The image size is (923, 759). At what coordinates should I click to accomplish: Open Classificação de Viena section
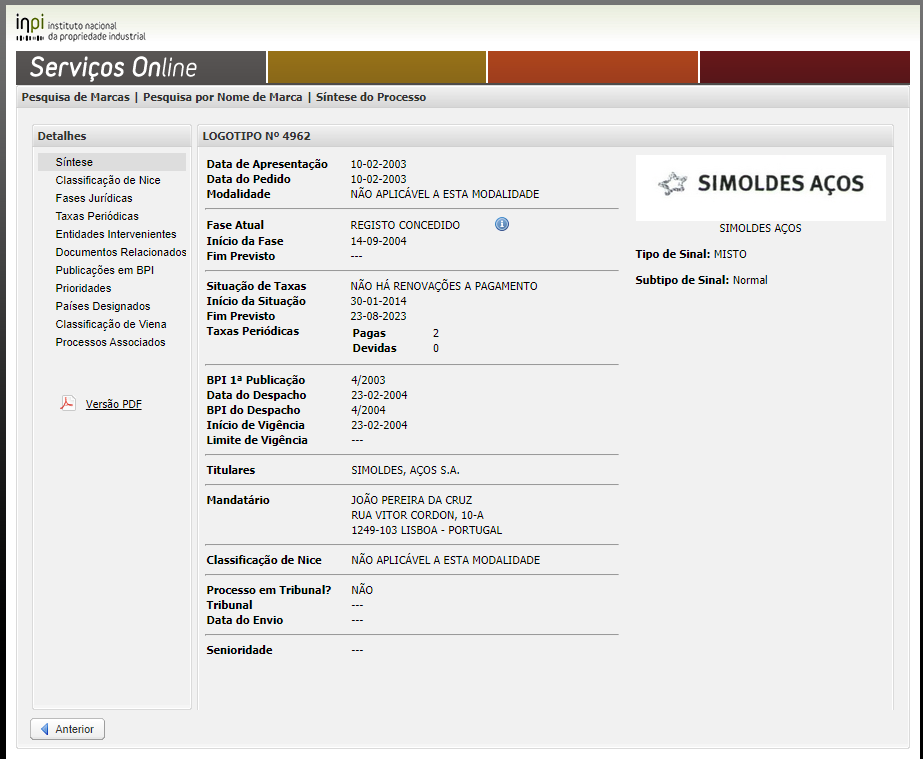click(111, 324)
